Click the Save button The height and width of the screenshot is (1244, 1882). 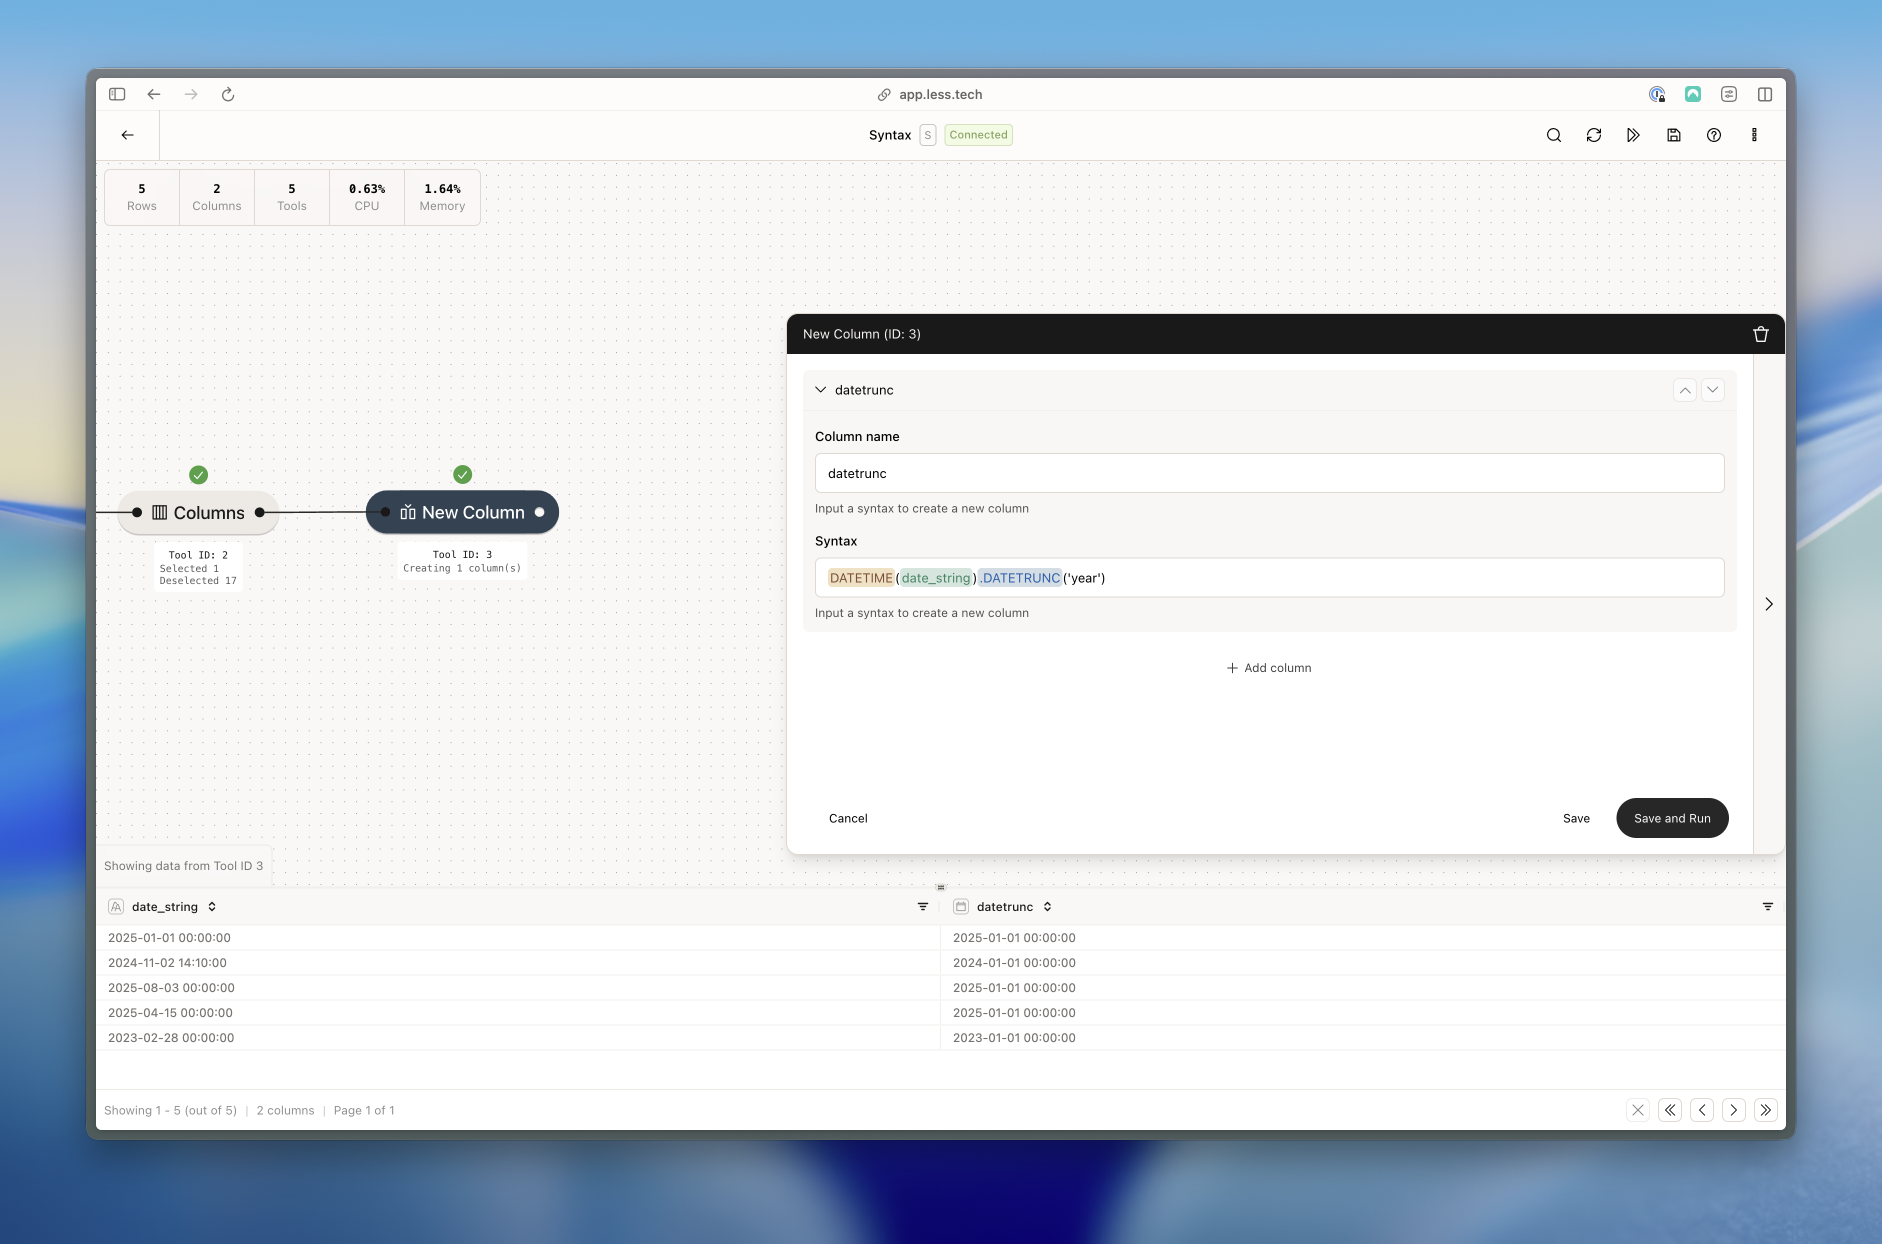coord(1576,818)
